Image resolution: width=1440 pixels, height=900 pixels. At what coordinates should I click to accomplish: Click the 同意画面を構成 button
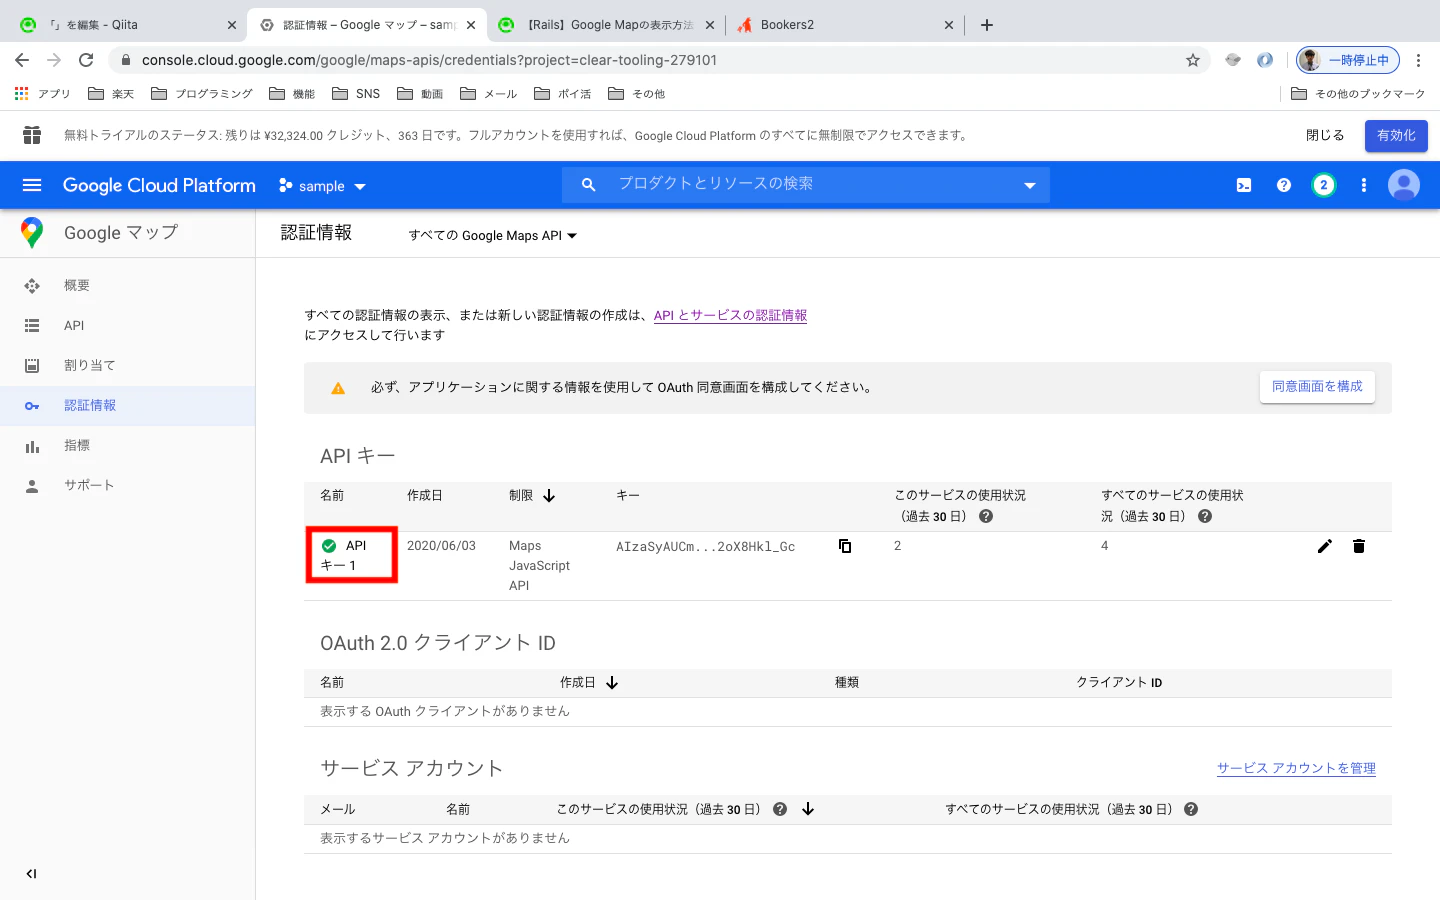pyautogui.click(x=1317, y=387)
